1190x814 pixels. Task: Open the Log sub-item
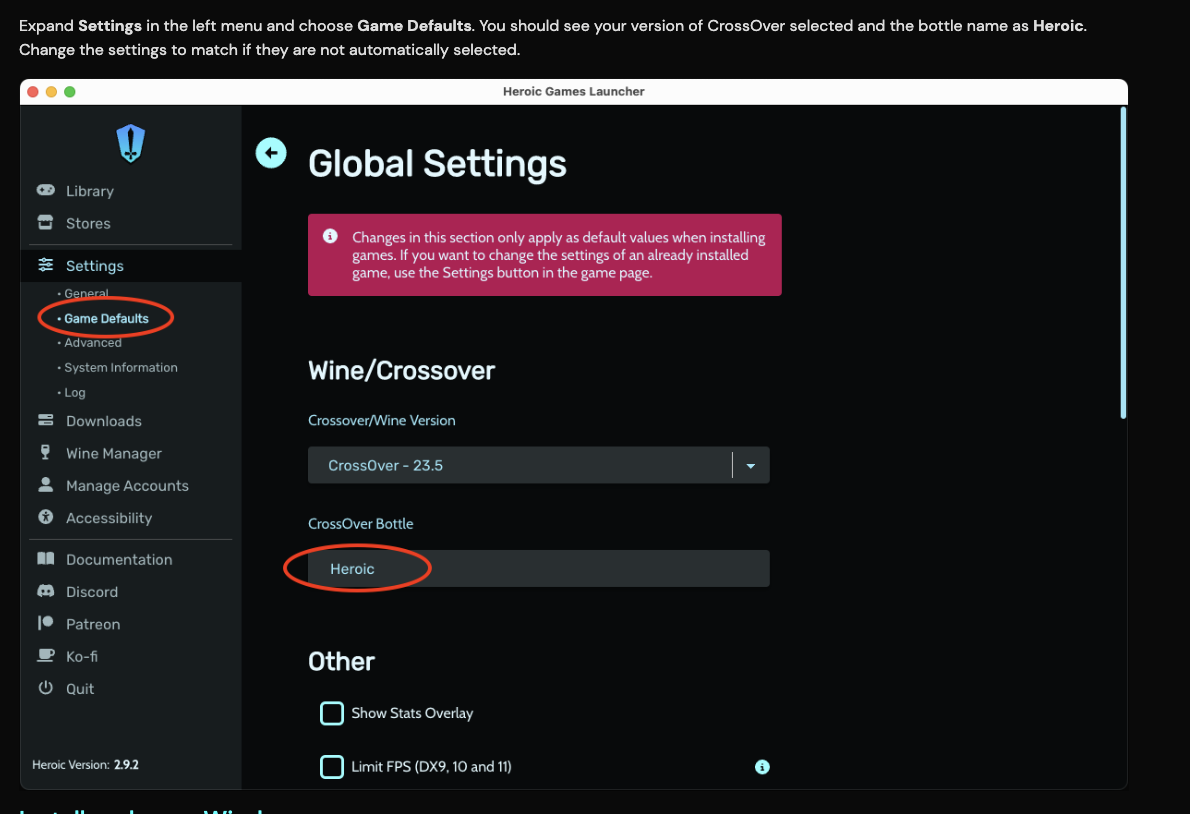coord(74,393)
